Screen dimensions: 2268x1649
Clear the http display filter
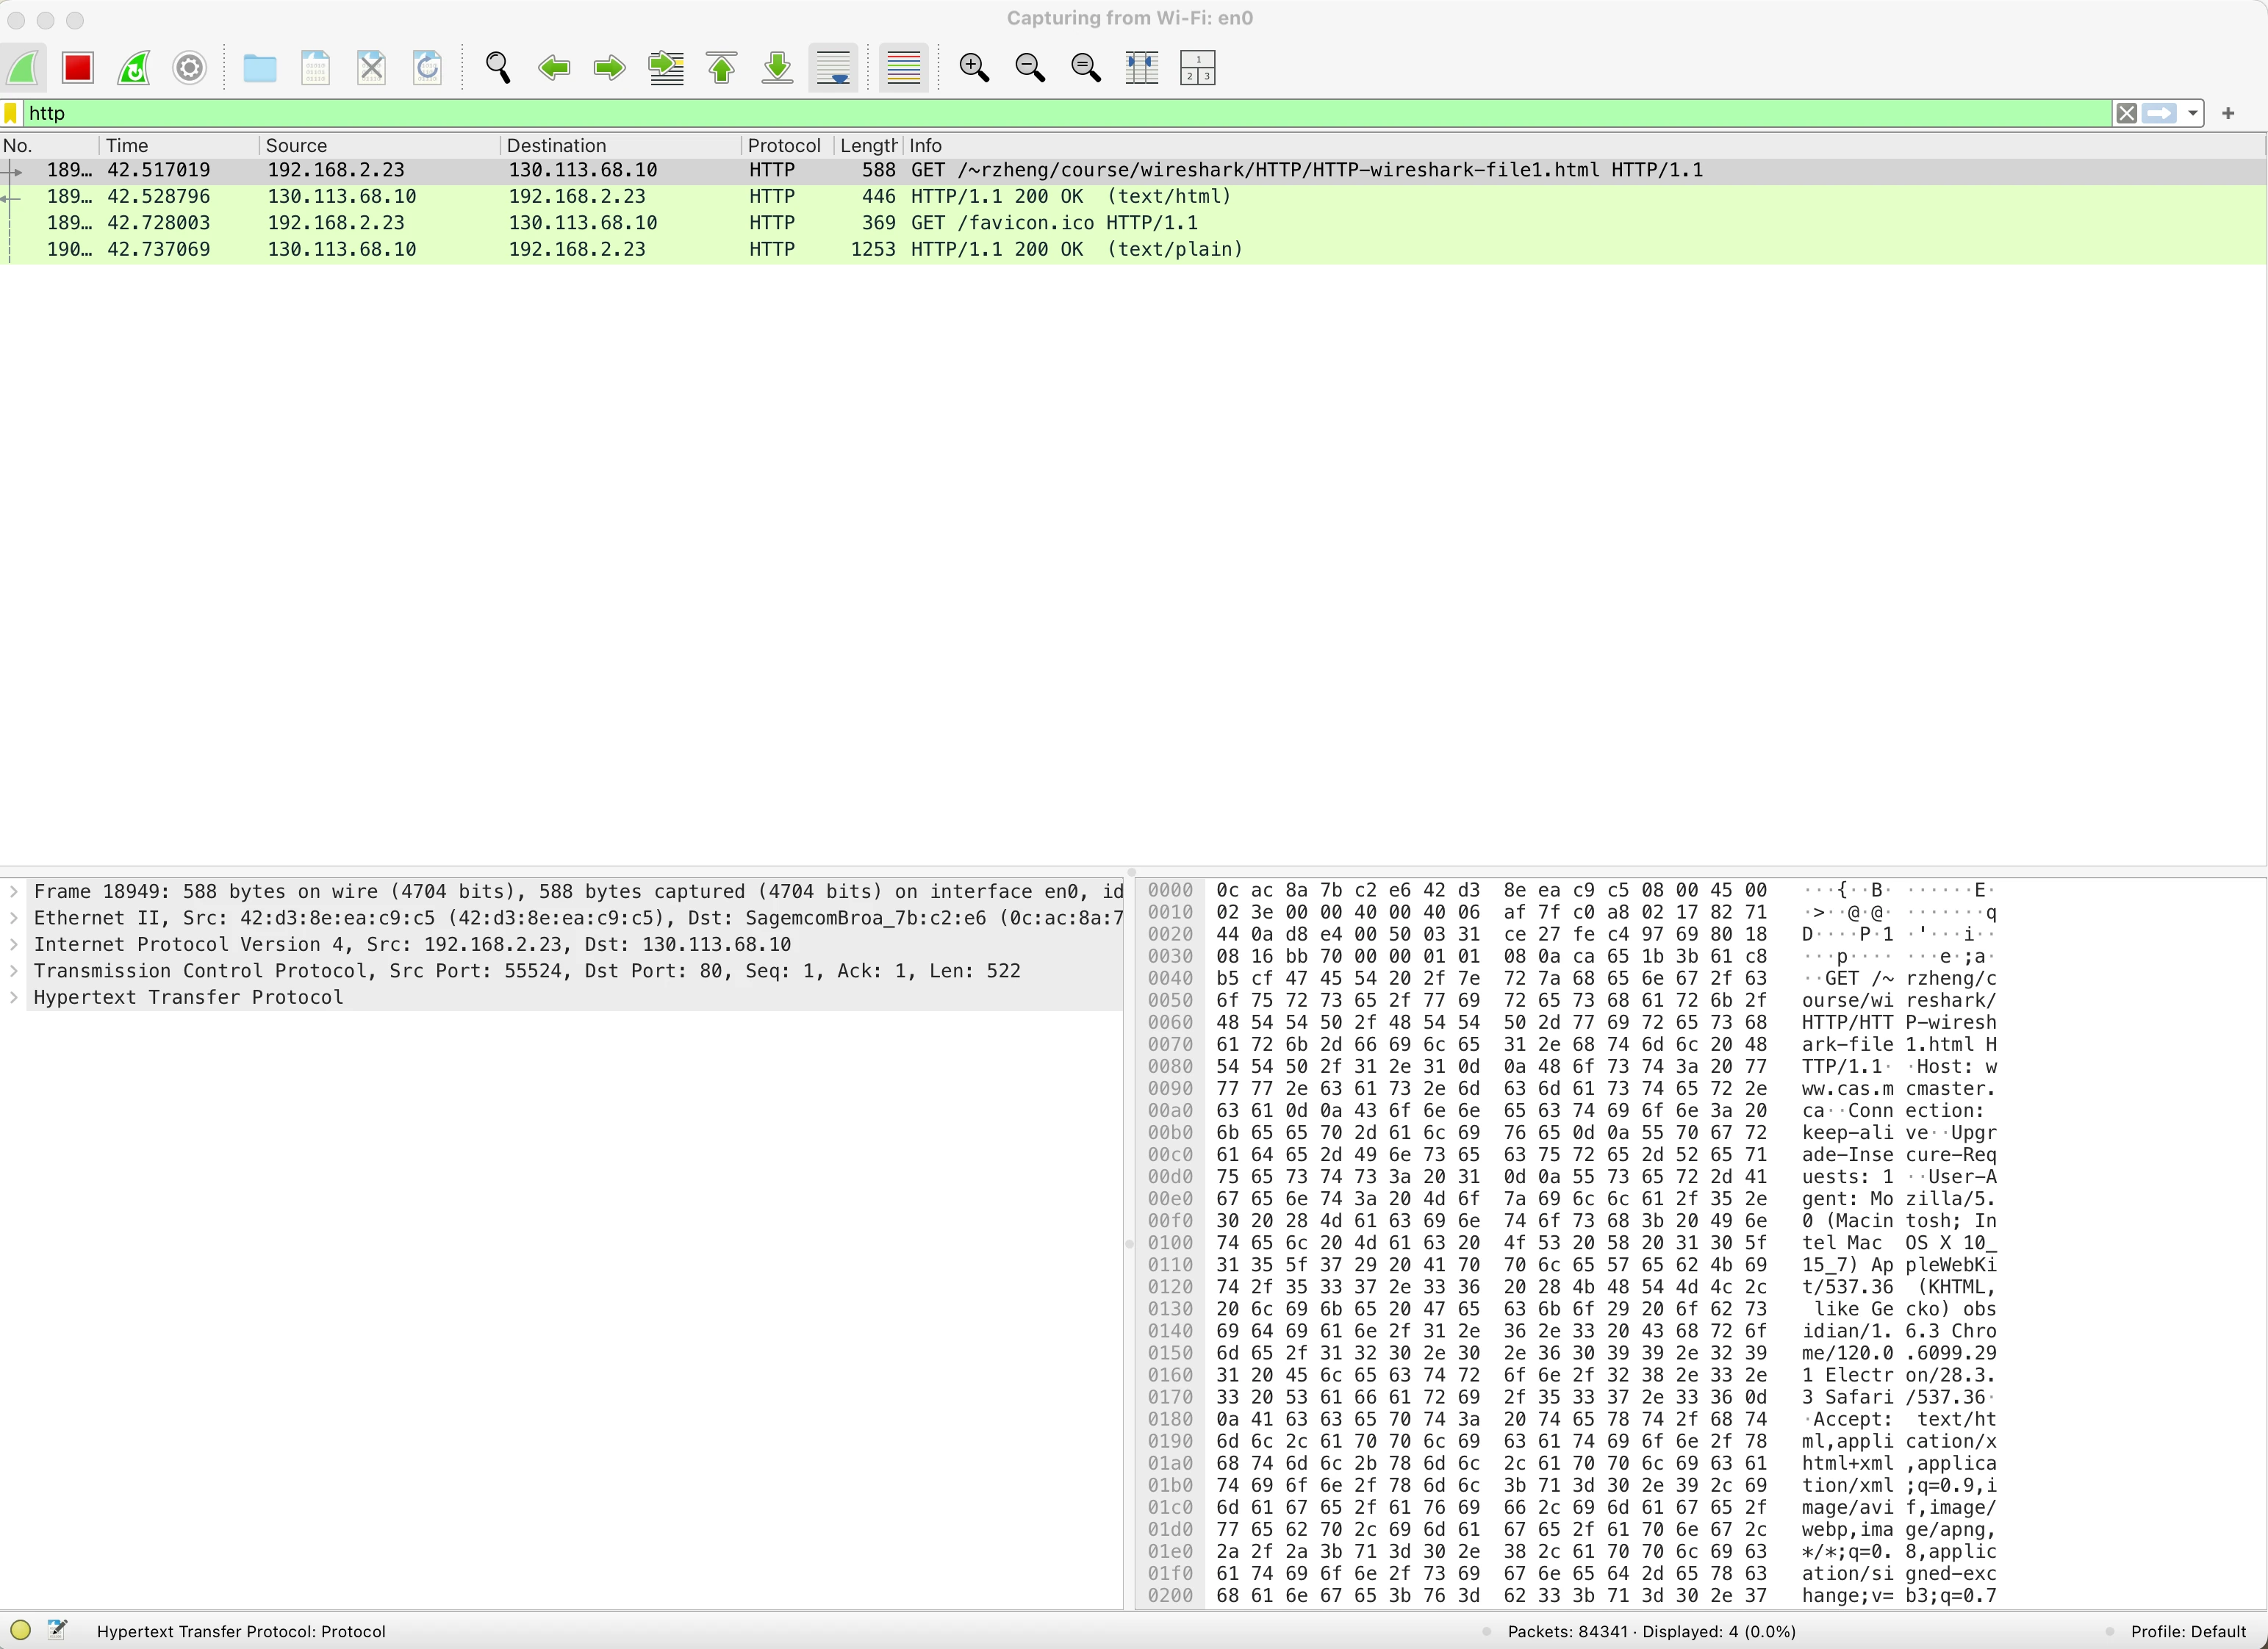(x=2127, y=113)
